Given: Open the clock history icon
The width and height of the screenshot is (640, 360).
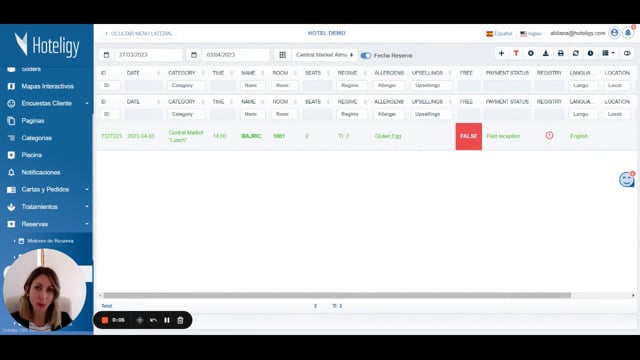Looking at the screenshot, I should click(591, 53).
